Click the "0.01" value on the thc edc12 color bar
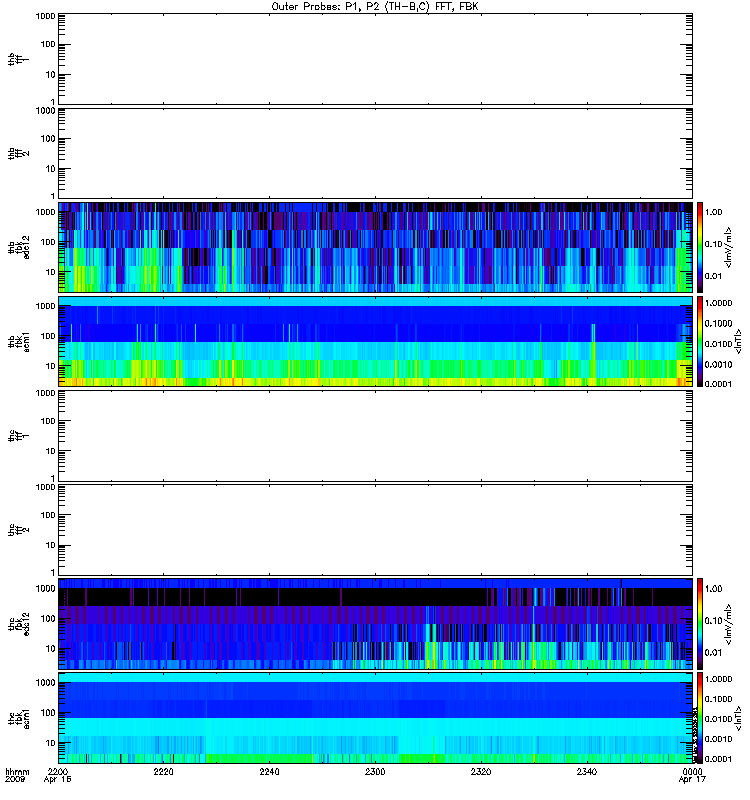 click(714, 653)
